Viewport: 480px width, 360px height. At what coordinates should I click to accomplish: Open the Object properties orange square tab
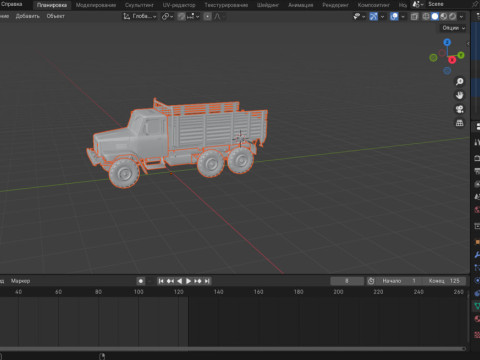pyautogui.click(x=477, y=242)
